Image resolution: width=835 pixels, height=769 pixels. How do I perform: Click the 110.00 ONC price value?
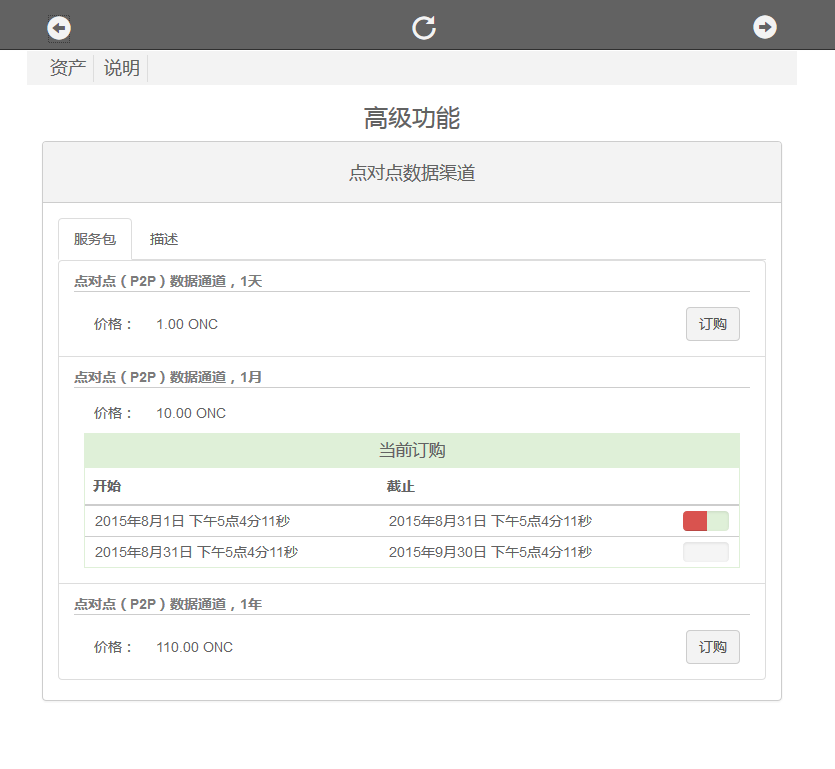click(194, 647)
